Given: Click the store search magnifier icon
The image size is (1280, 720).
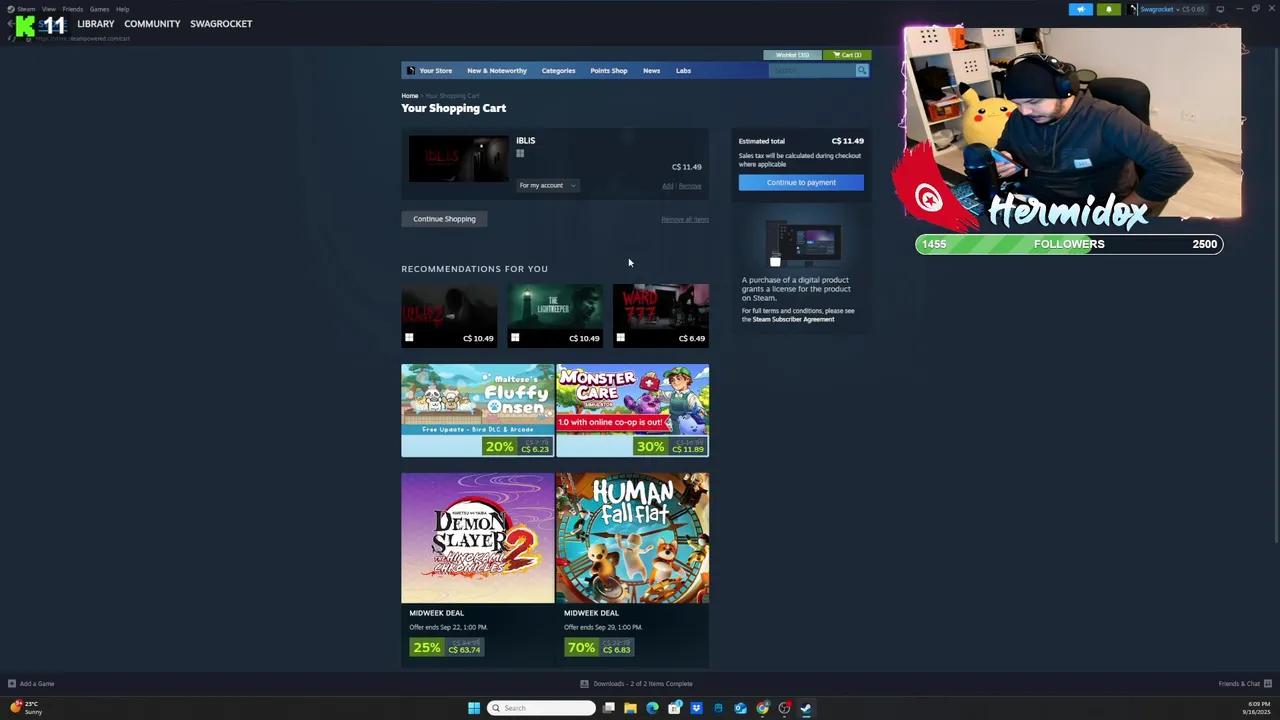Looking at the screenshot, I should click(x=861, y=70).
